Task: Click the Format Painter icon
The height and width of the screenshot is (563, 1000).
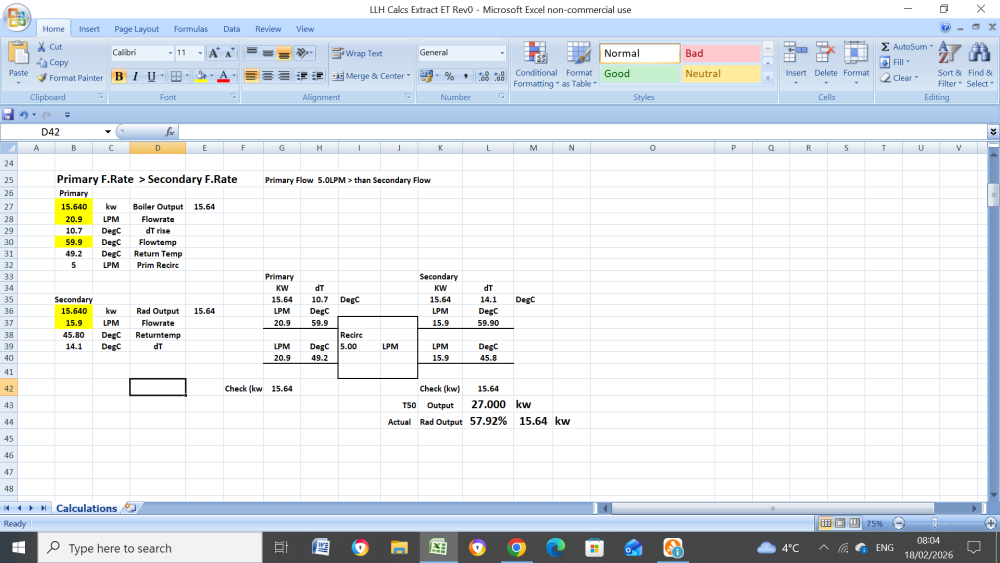Action: coord(43,78)
